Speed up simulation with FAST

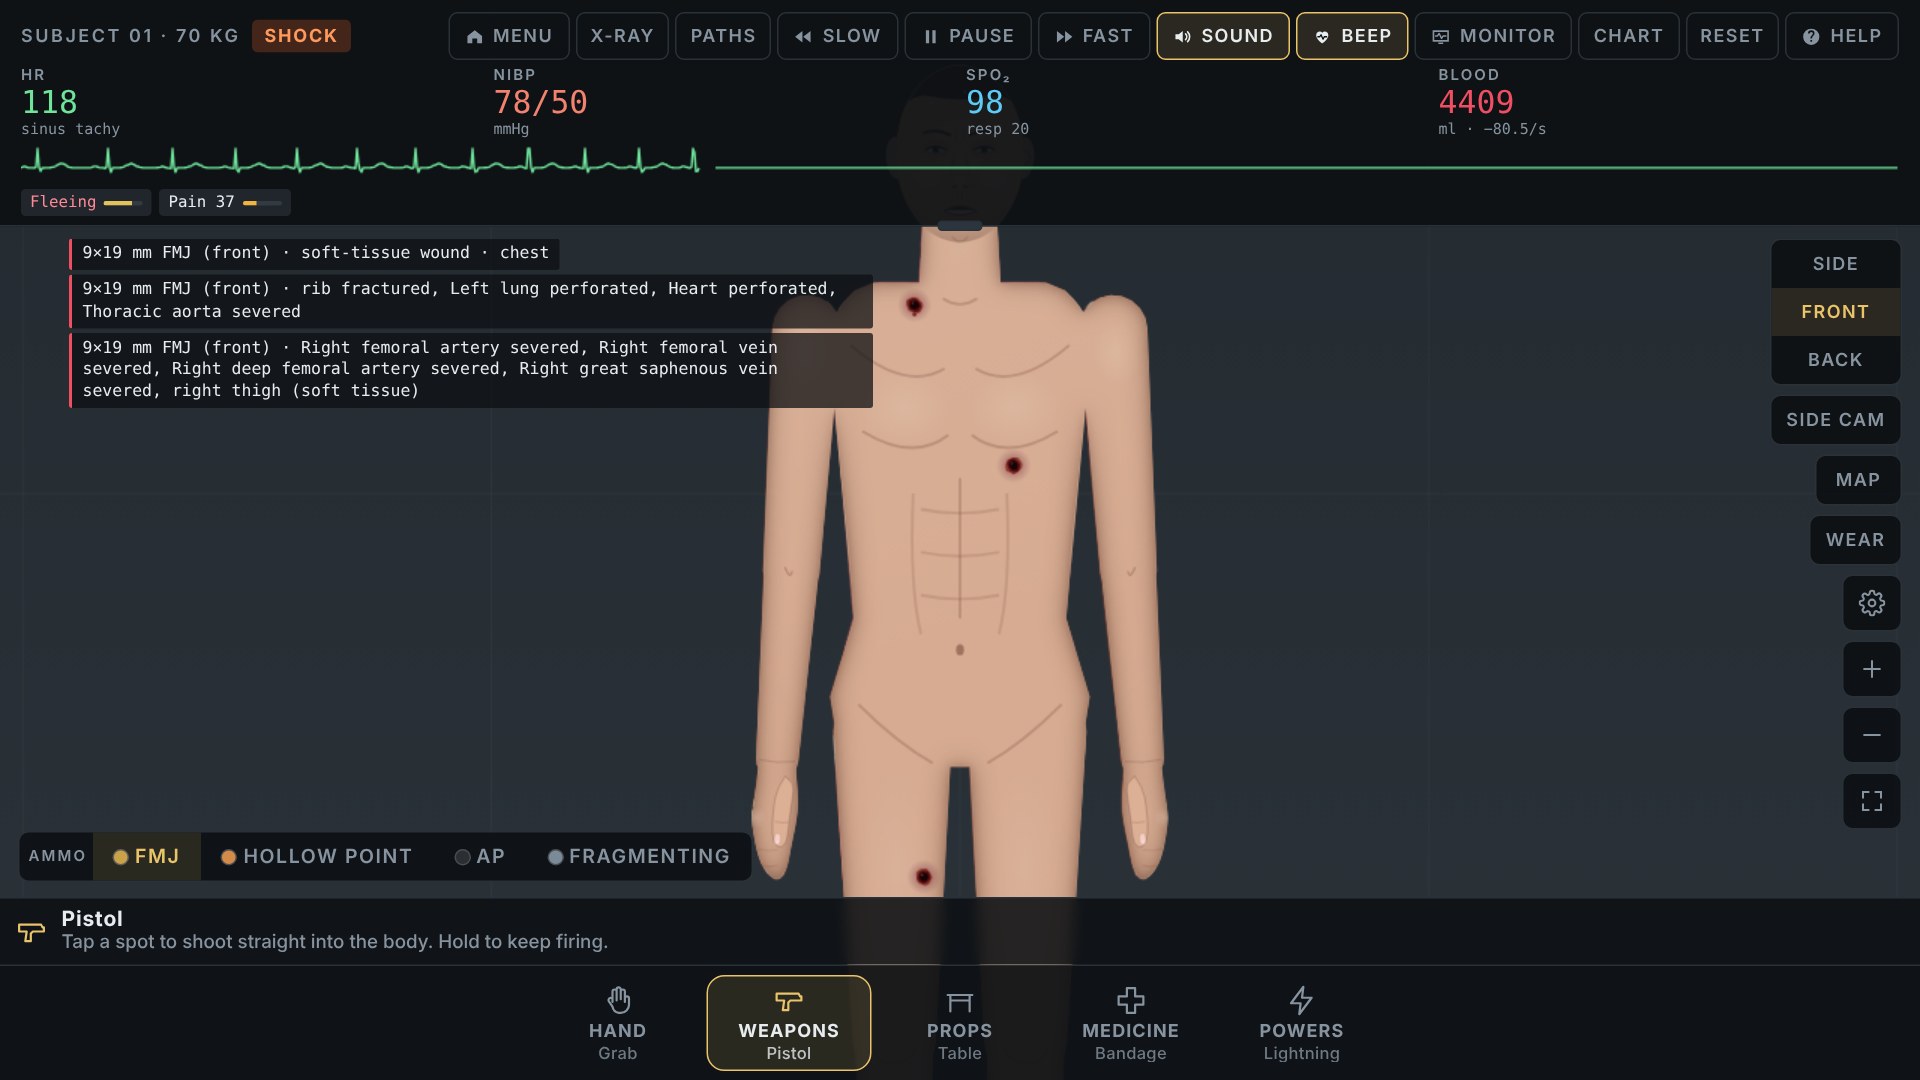(1094, 36)
